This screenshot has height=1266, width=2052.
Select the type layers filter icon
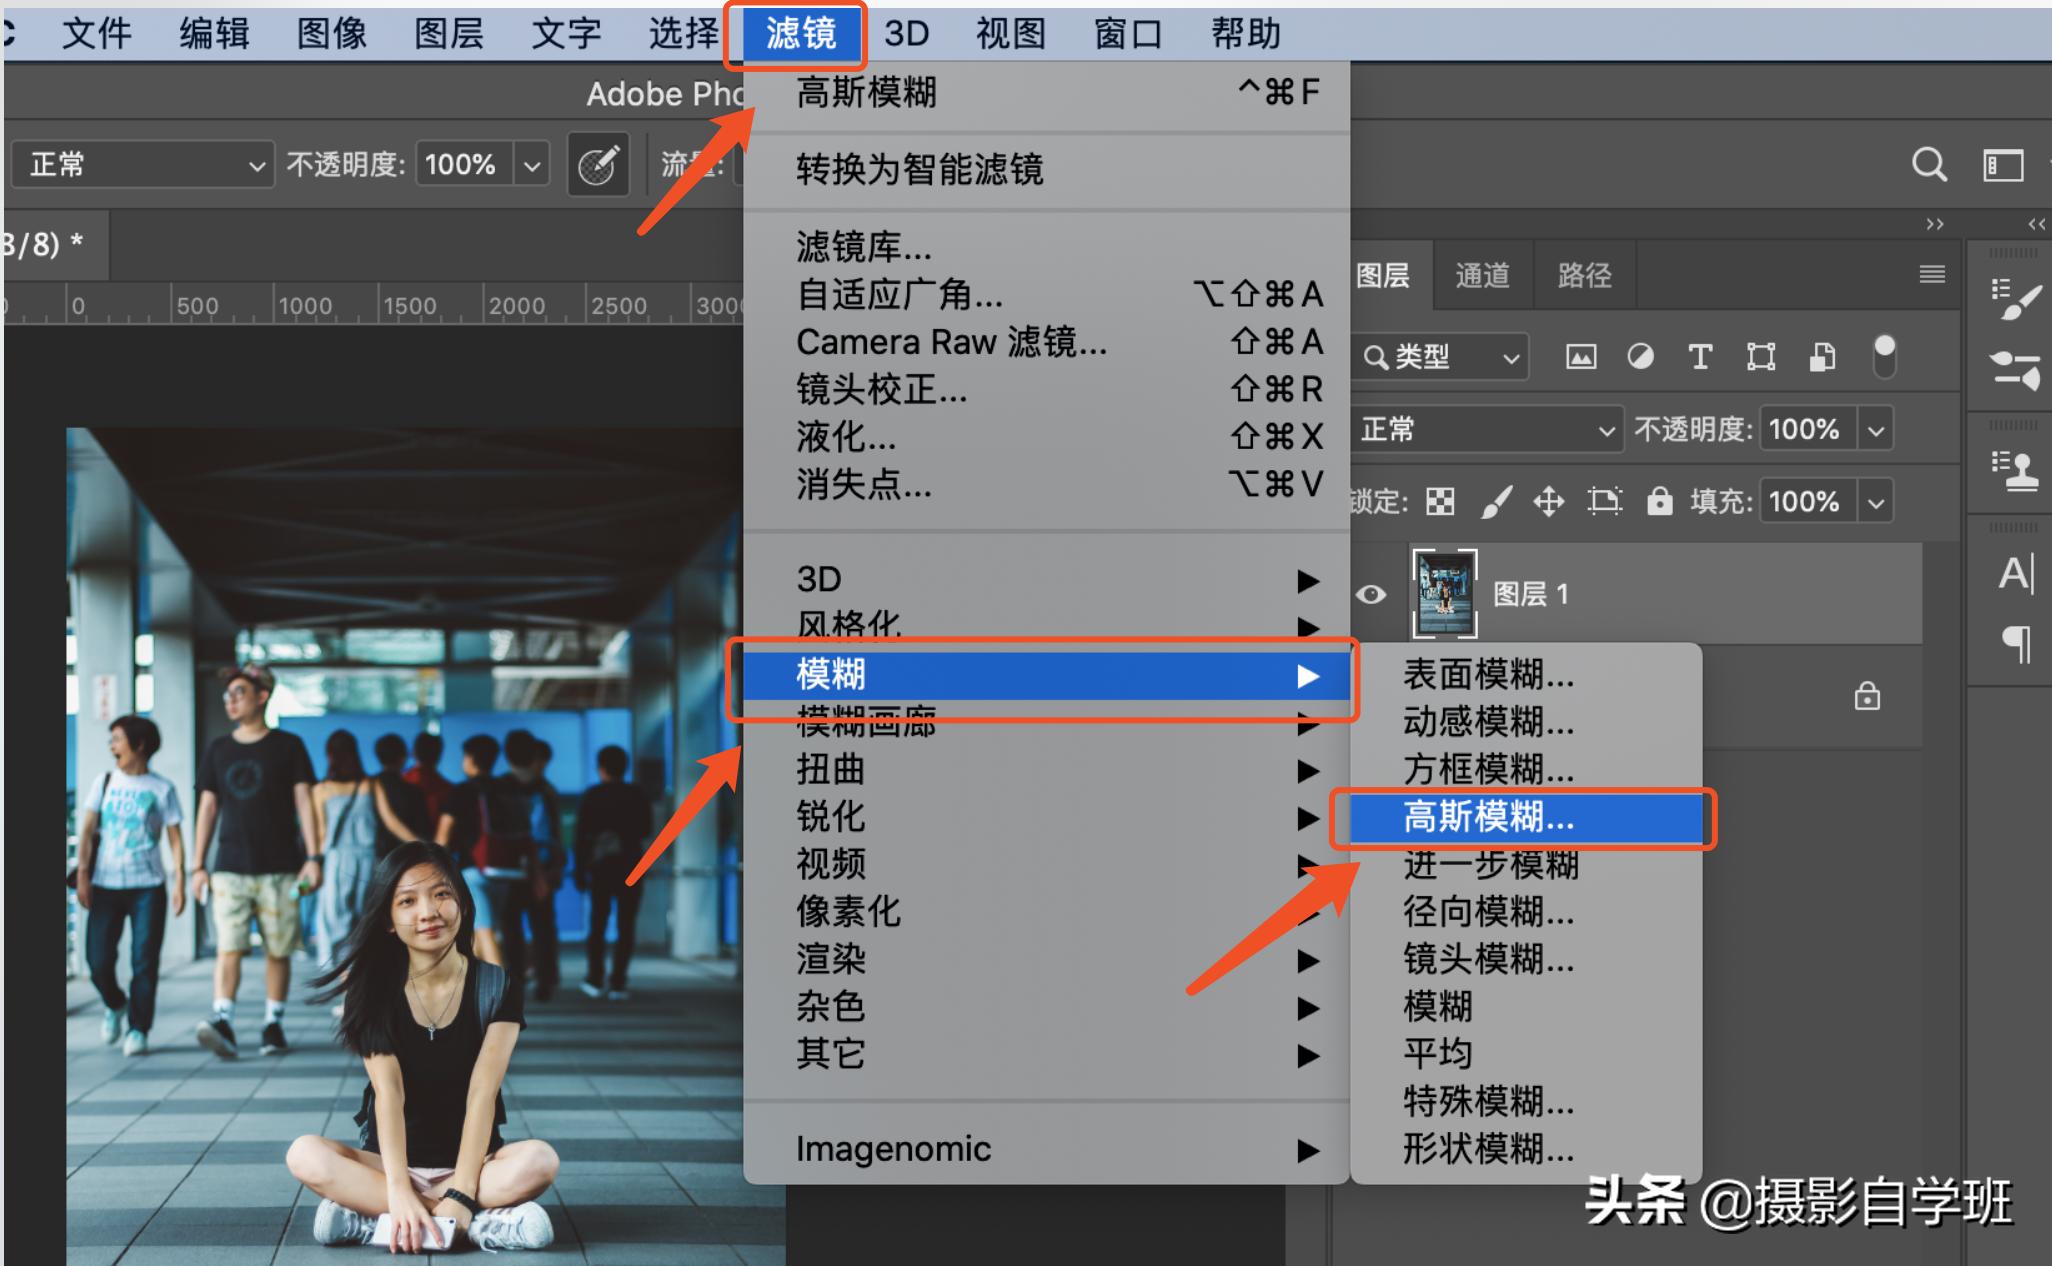pyautogui.click(x=1700, y=356)
